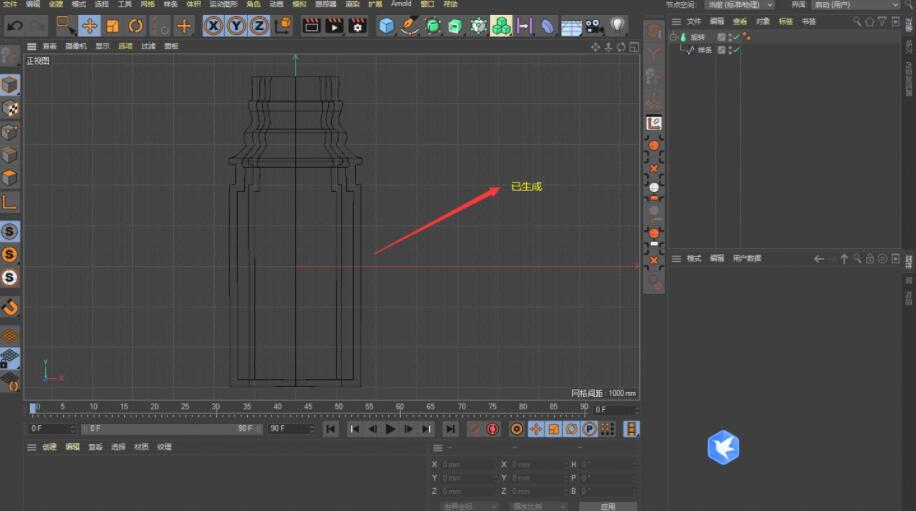Click the X position input field

467,465
